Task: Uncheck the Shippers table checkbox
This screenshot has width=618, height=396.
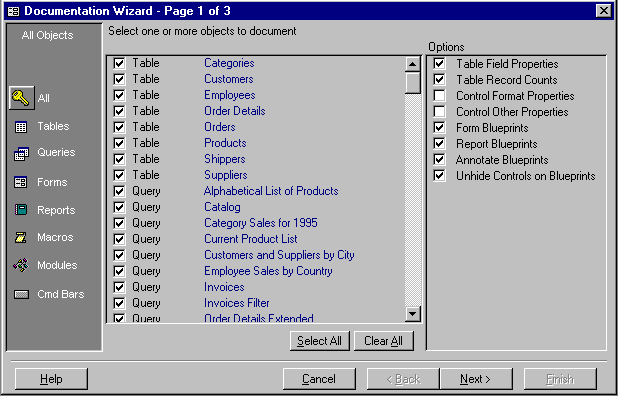Action: (x=119, y=159)
